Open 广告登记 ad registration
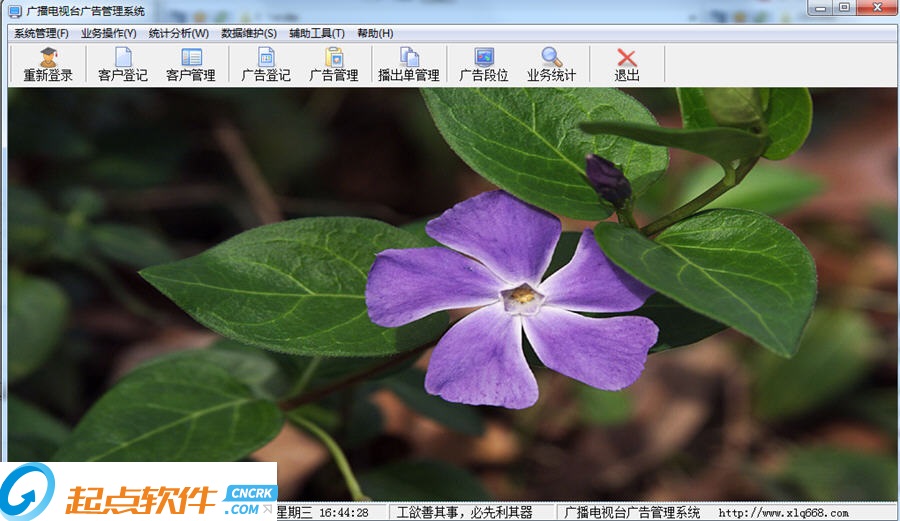 pos(266,65)
